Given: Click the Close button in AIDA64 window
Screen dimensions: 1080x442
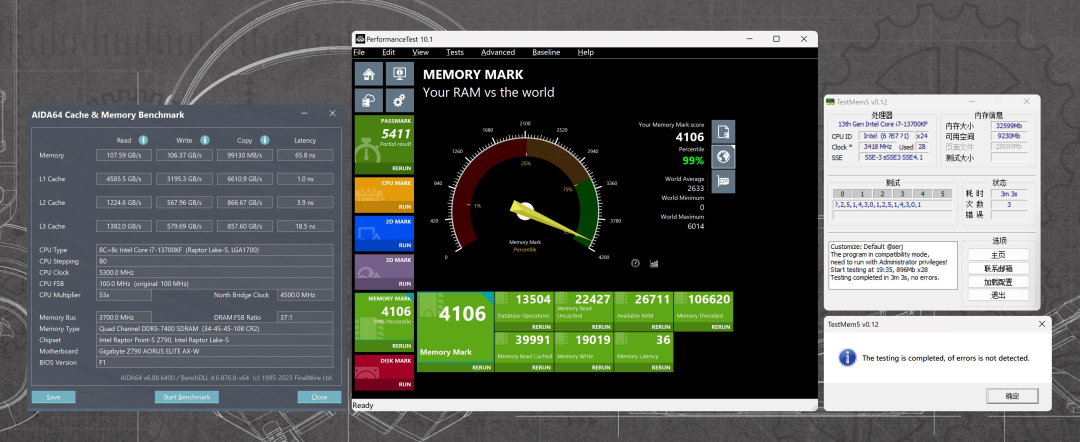Looking at the screenshot, I should pos(319,397).
